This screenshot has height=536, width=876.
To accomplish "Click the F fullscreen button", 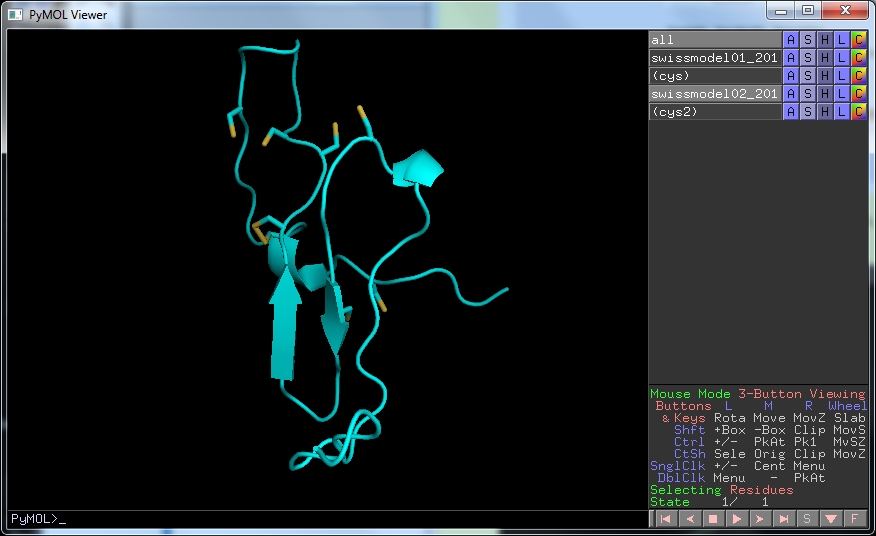I will click(855, 519).
